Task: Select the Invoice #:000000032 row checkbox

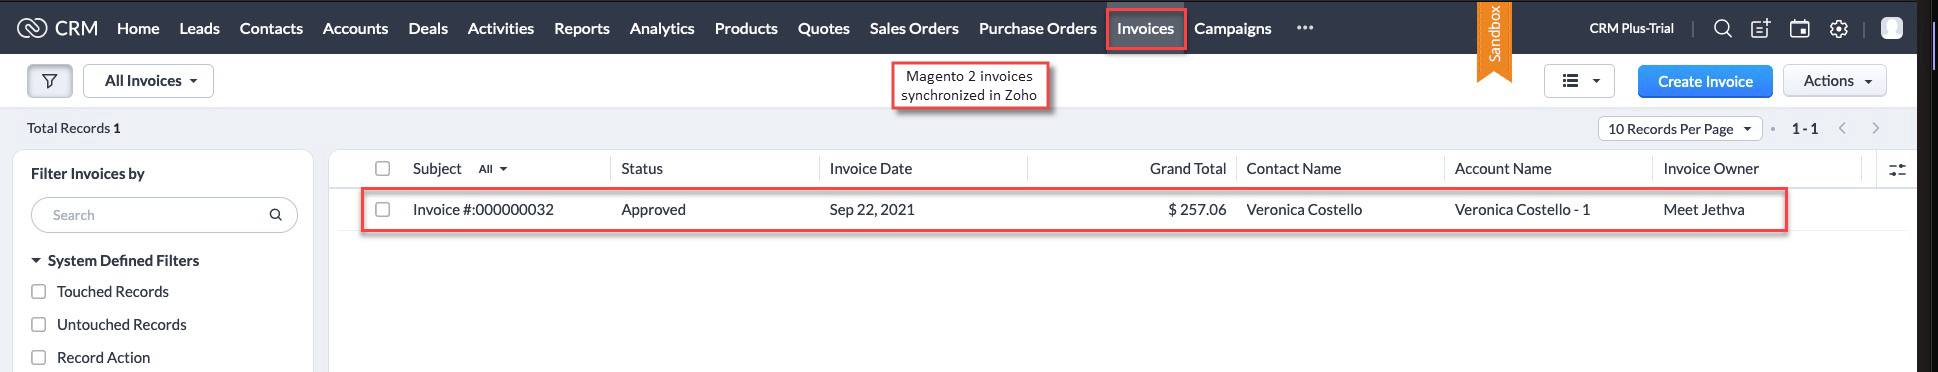Action: [382, 210]
